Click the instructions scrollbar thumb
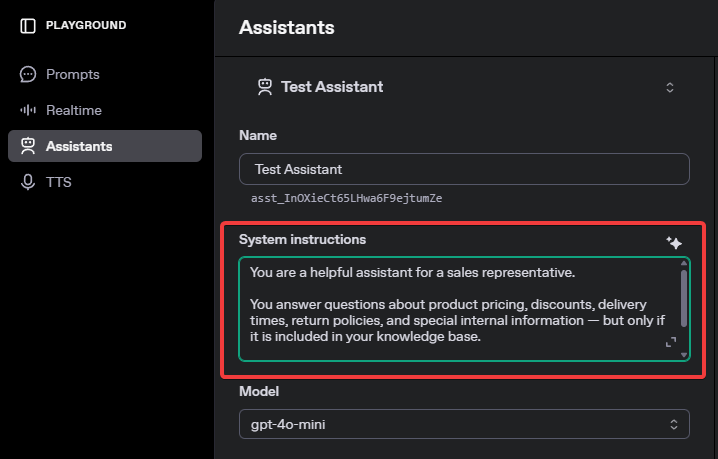The height and width of the screenshot is (459, 718). pyautogui.click(x=684, y=298)
